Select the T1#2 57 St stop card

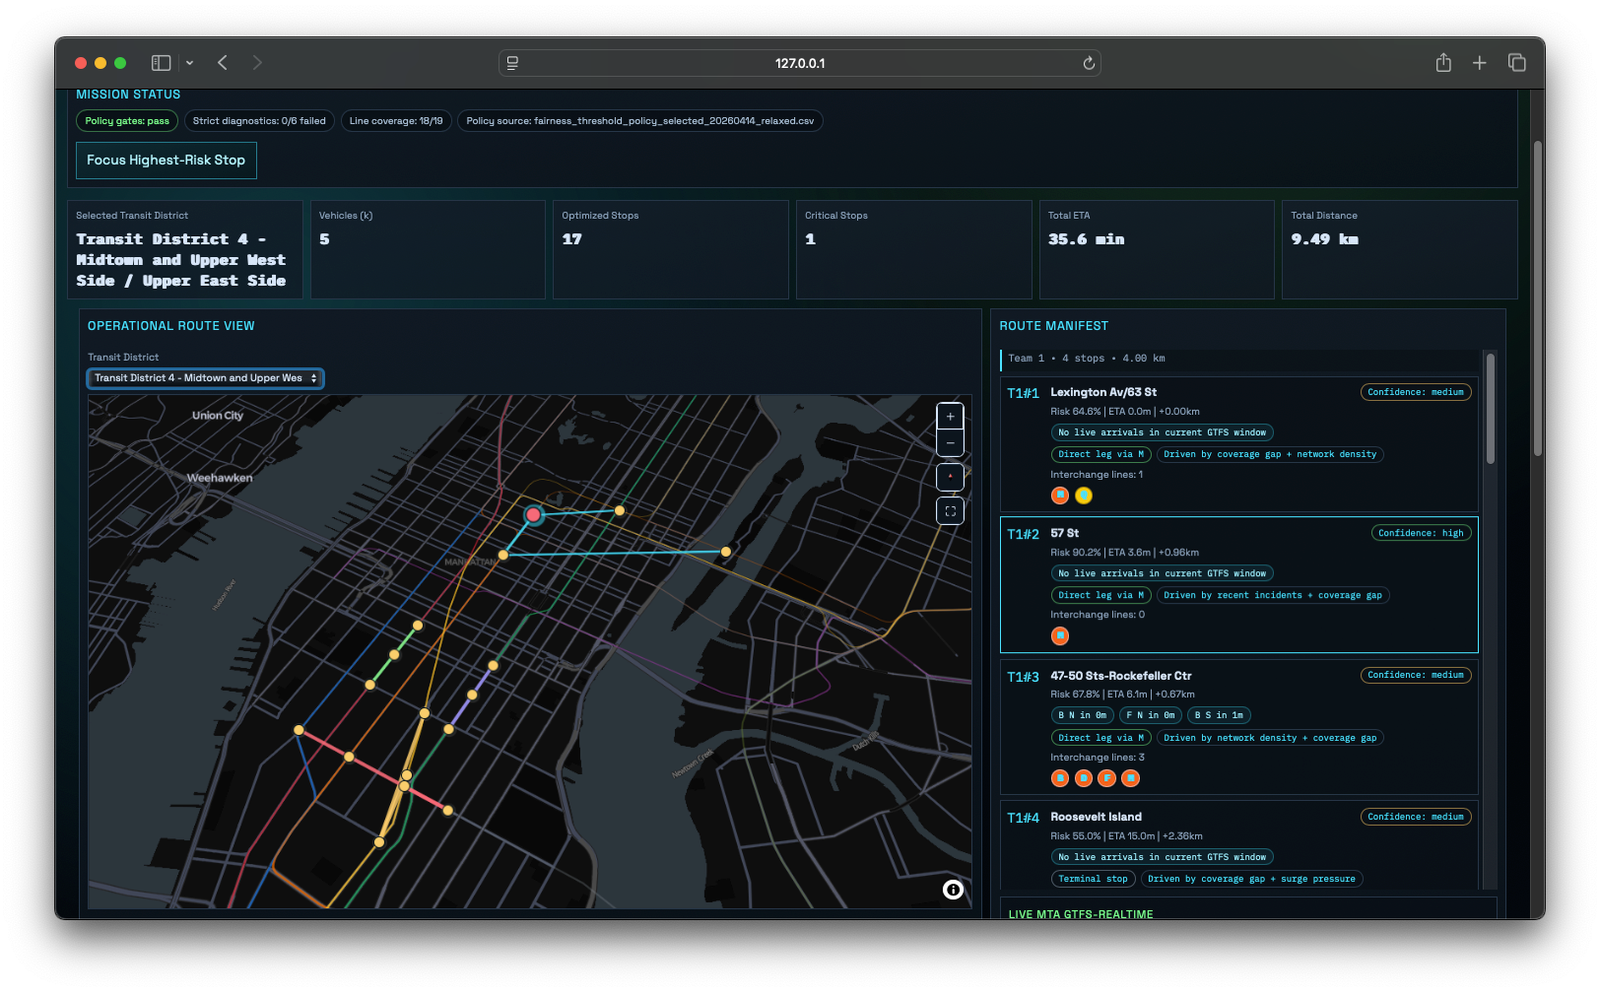tap(1239, 585)
